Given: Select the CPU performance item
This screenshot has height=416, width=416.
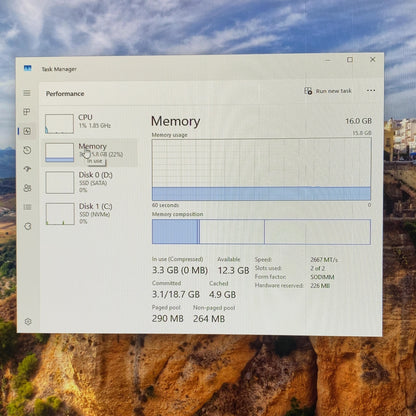Looking at the screenshot, I should 91,123.
